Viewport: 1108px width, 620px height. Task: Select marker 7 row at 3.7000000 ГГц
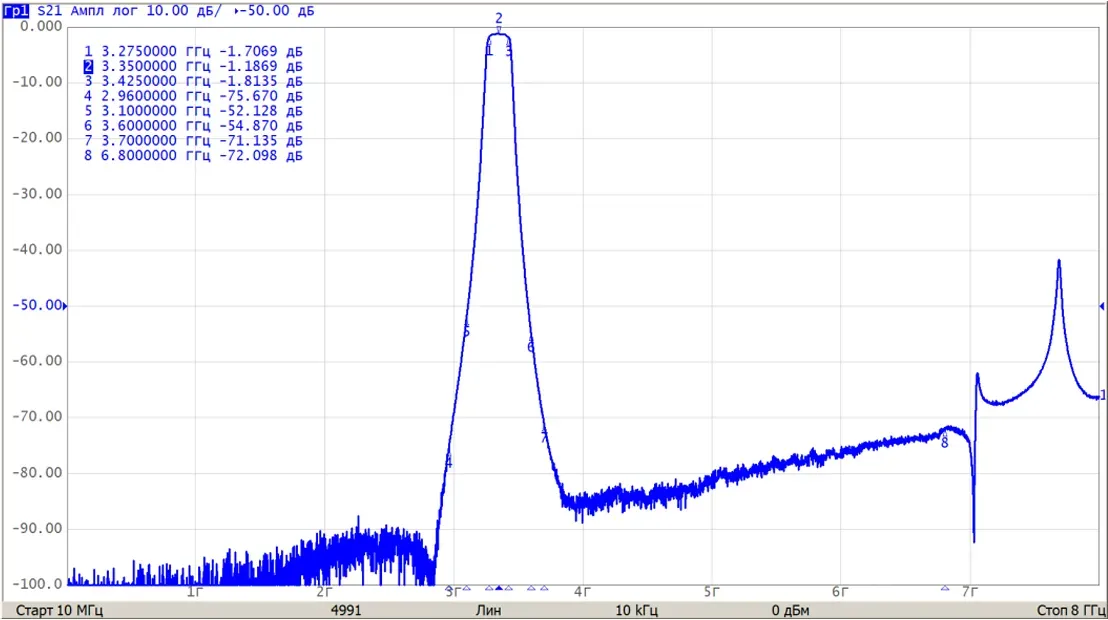pyautogui.click(x=193, y=141)
